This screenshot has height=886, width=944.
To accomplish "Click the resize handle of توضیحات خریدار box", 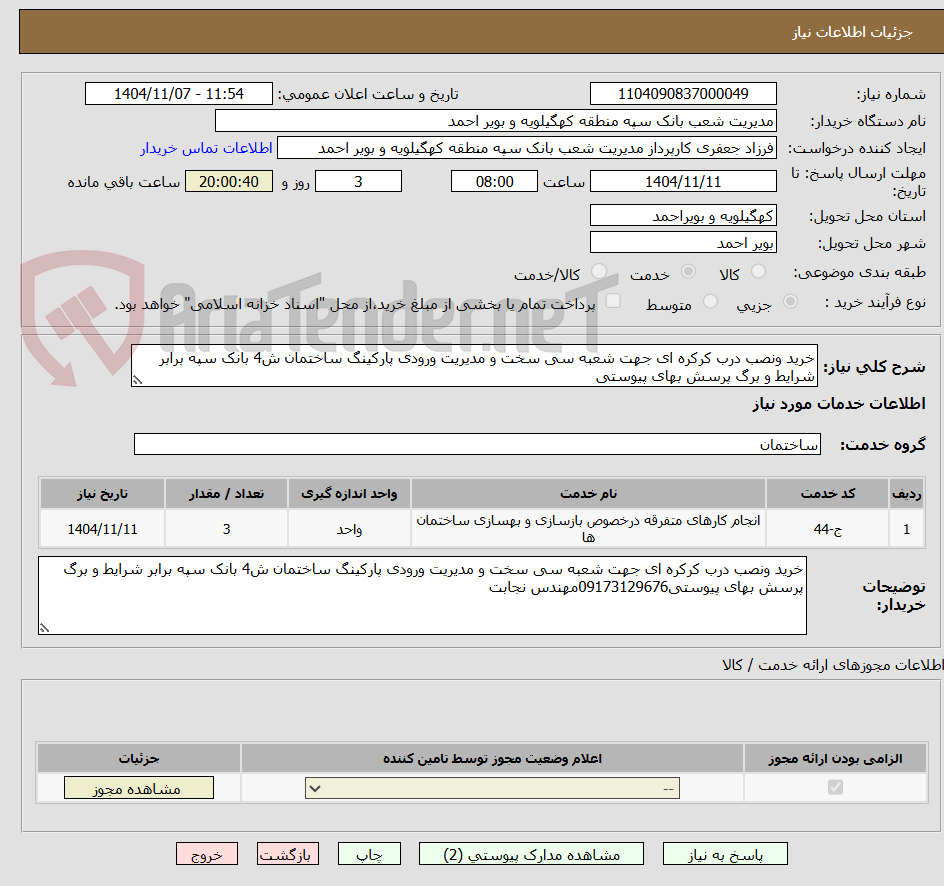I will click(x=44, y=628).
